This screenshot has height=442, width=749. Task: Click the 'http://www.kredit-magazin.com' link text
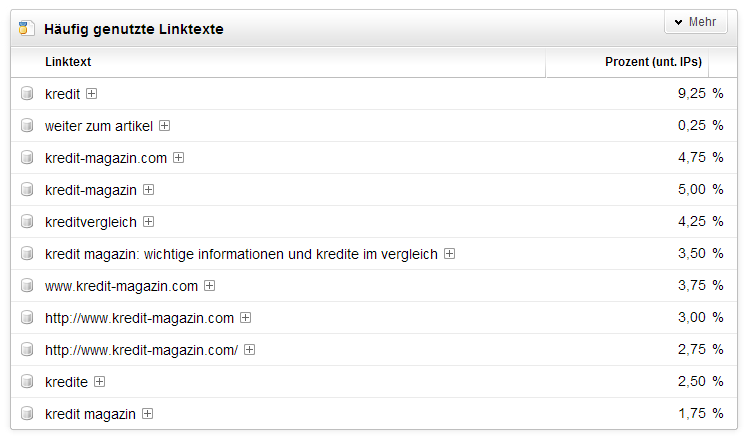coord(139,318)
